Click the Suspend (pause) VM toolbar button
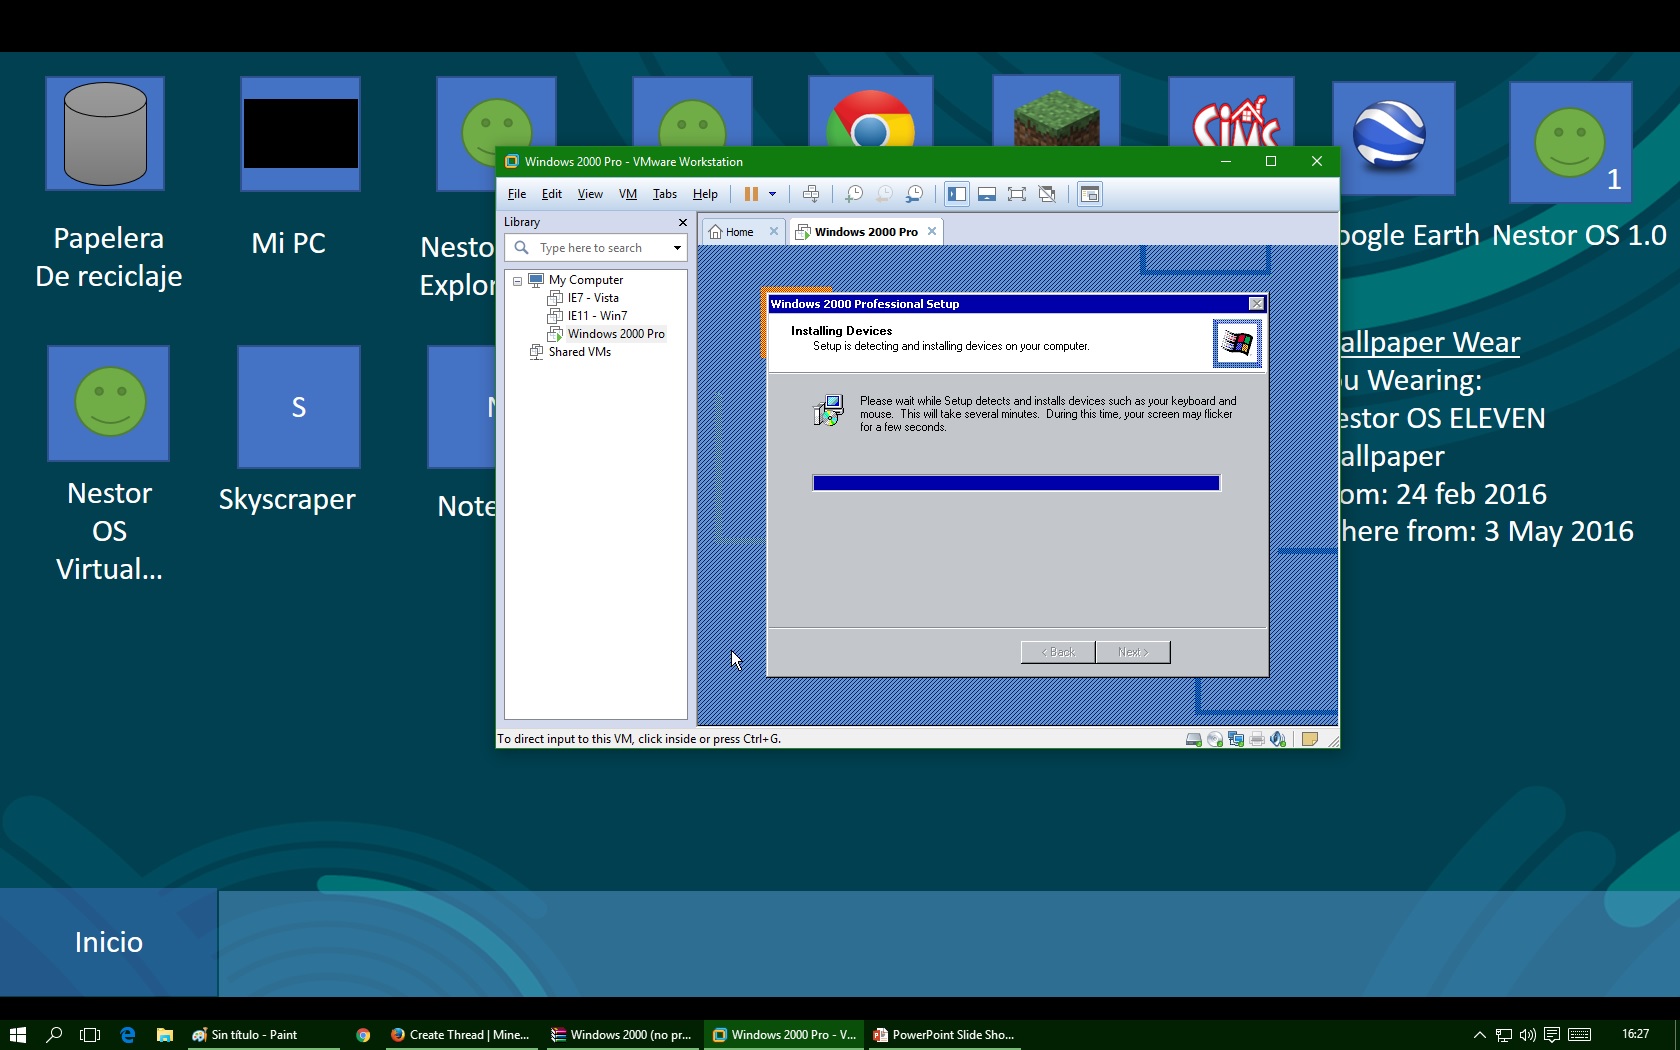1680x1050 pixels. (x=751, y=194)
